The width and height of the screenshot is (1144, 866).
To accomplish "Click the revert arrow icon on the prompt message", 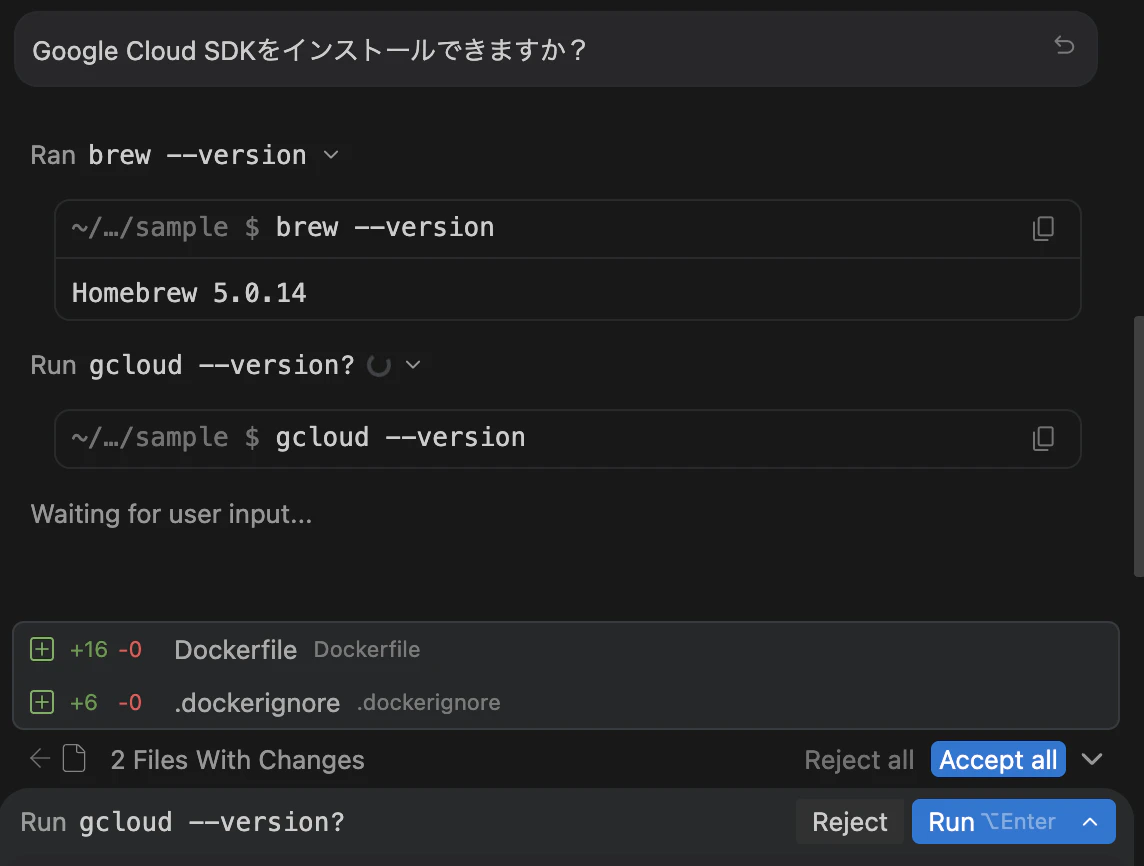I will point(1064,45).
